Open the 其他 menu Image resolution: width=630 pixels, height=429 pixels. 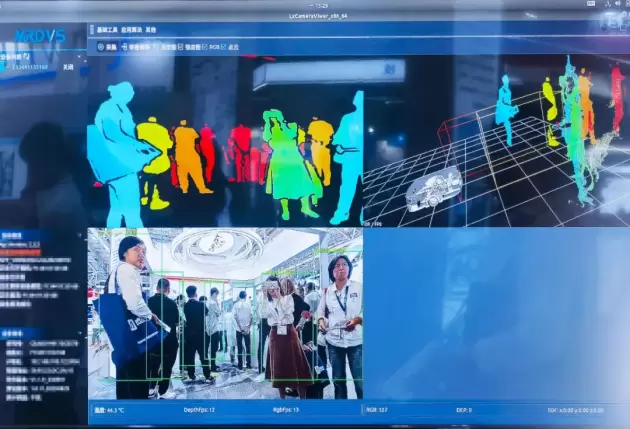coord(150,30)
